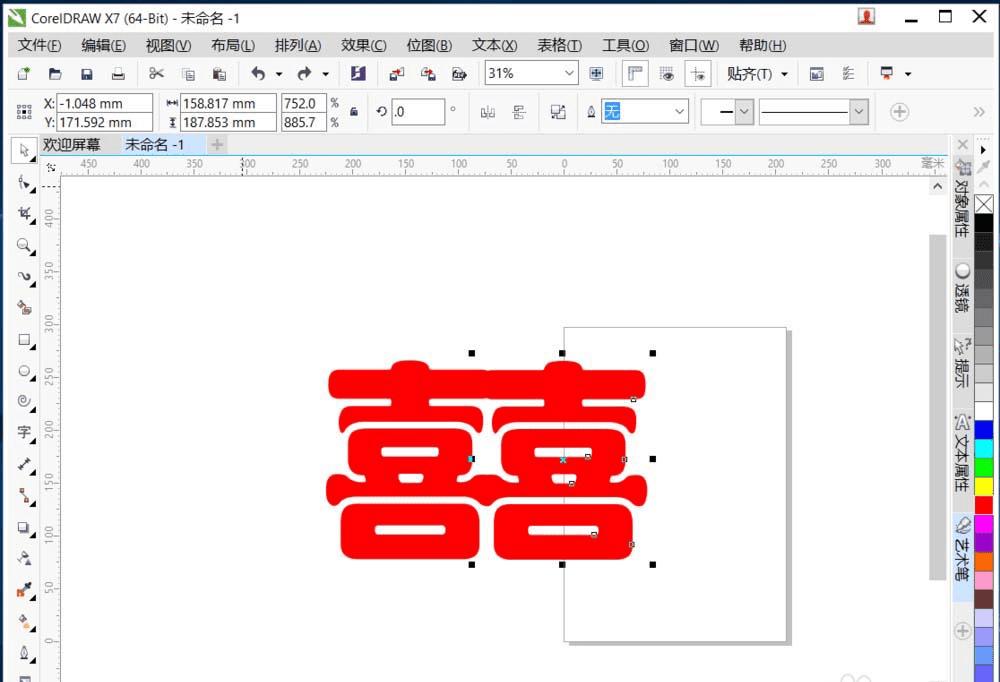This screenshot has height=682, width=1000.
Task: Click the Redo arrow icon
Action: click(x=305, y=74)
